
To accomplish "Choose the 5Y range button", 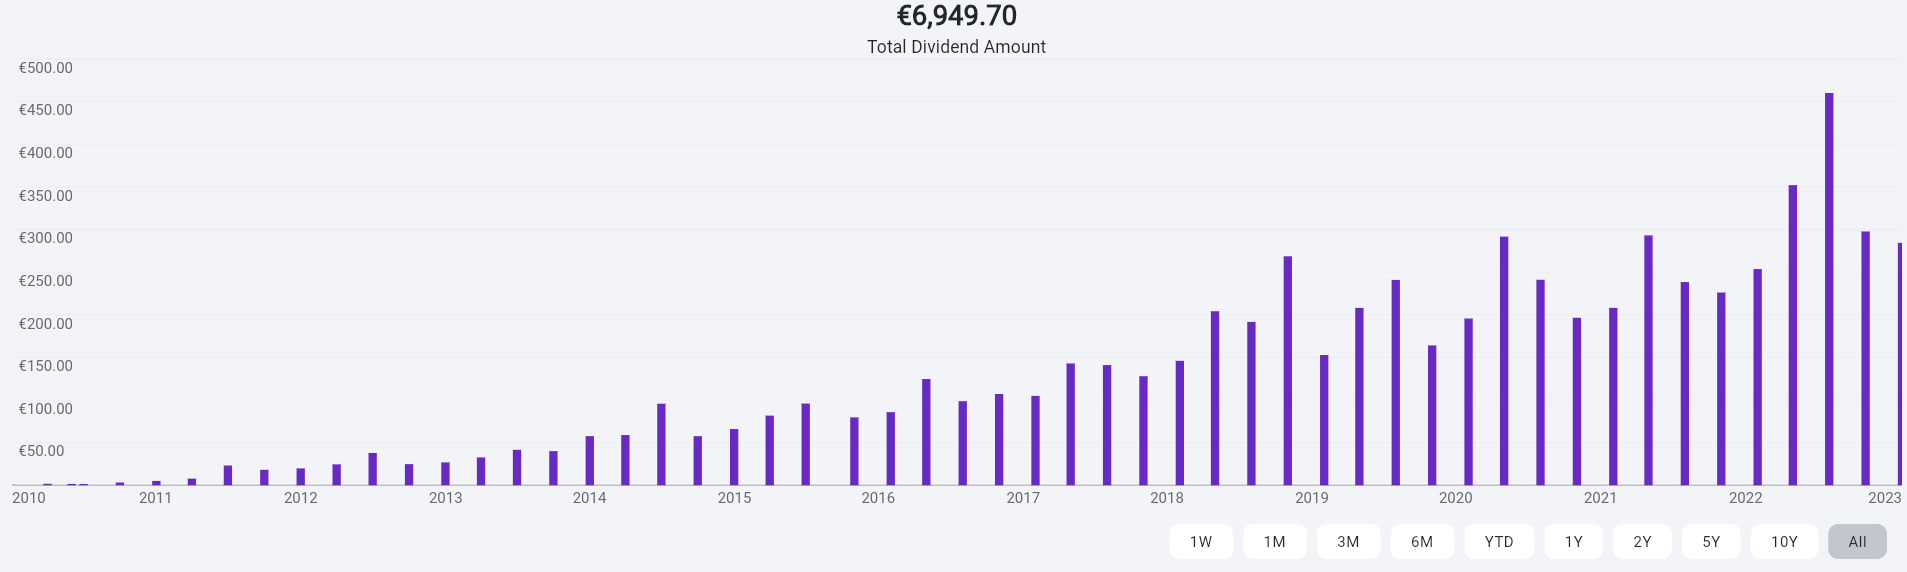I will click(x=1711, y=542).
